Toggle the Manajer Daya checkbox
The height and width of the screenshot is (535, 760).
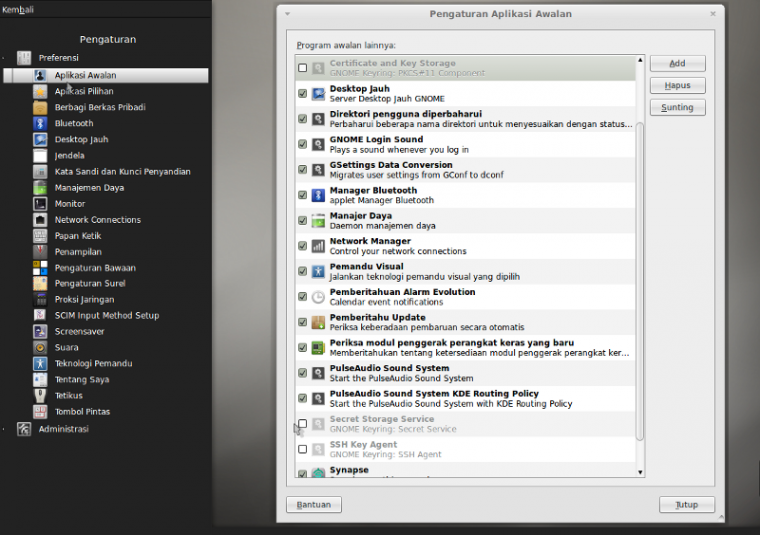[302, 220]
